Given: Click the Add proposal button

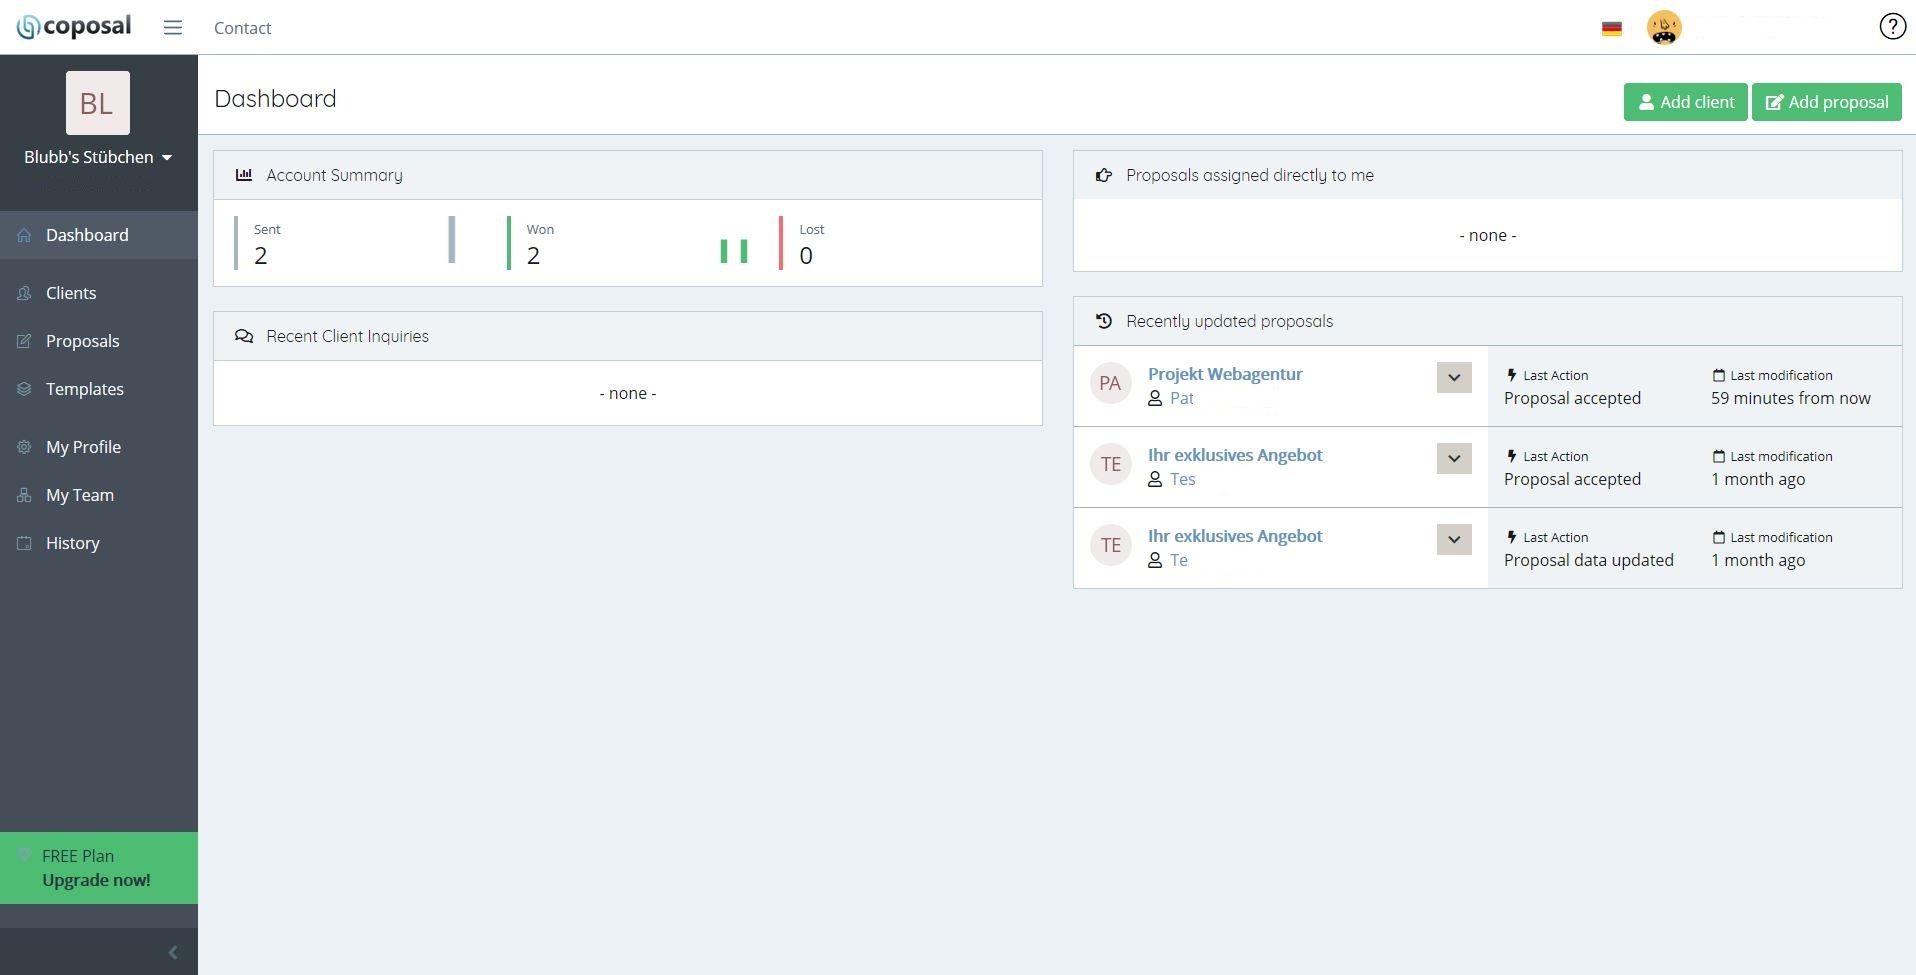Looking at the screenshot, I should point(1826,102).
